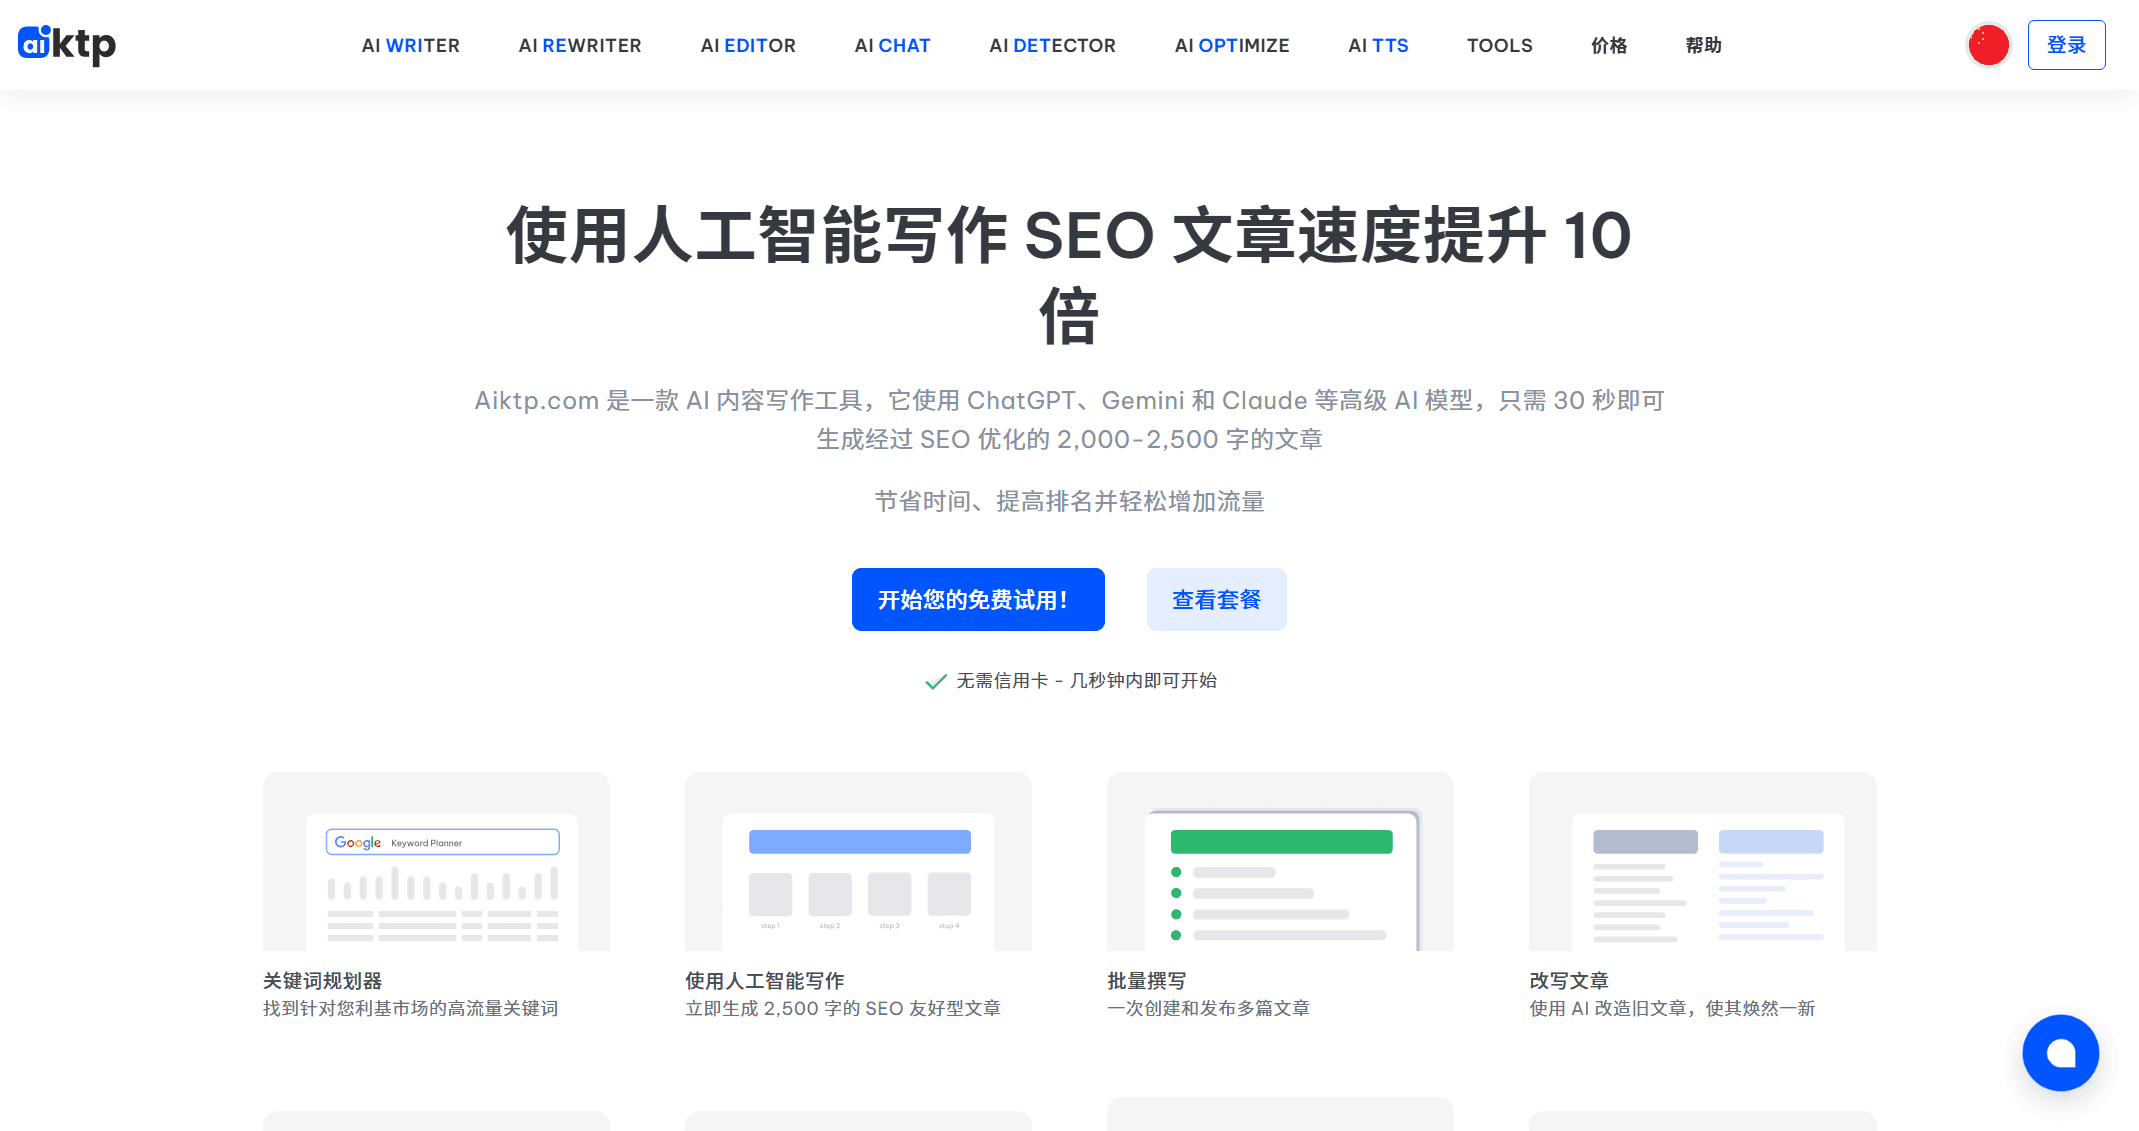Viewport: 2139px width, 1131px height.
Task: Open the AI REWRITER menu
Action: tap(580, 45)
